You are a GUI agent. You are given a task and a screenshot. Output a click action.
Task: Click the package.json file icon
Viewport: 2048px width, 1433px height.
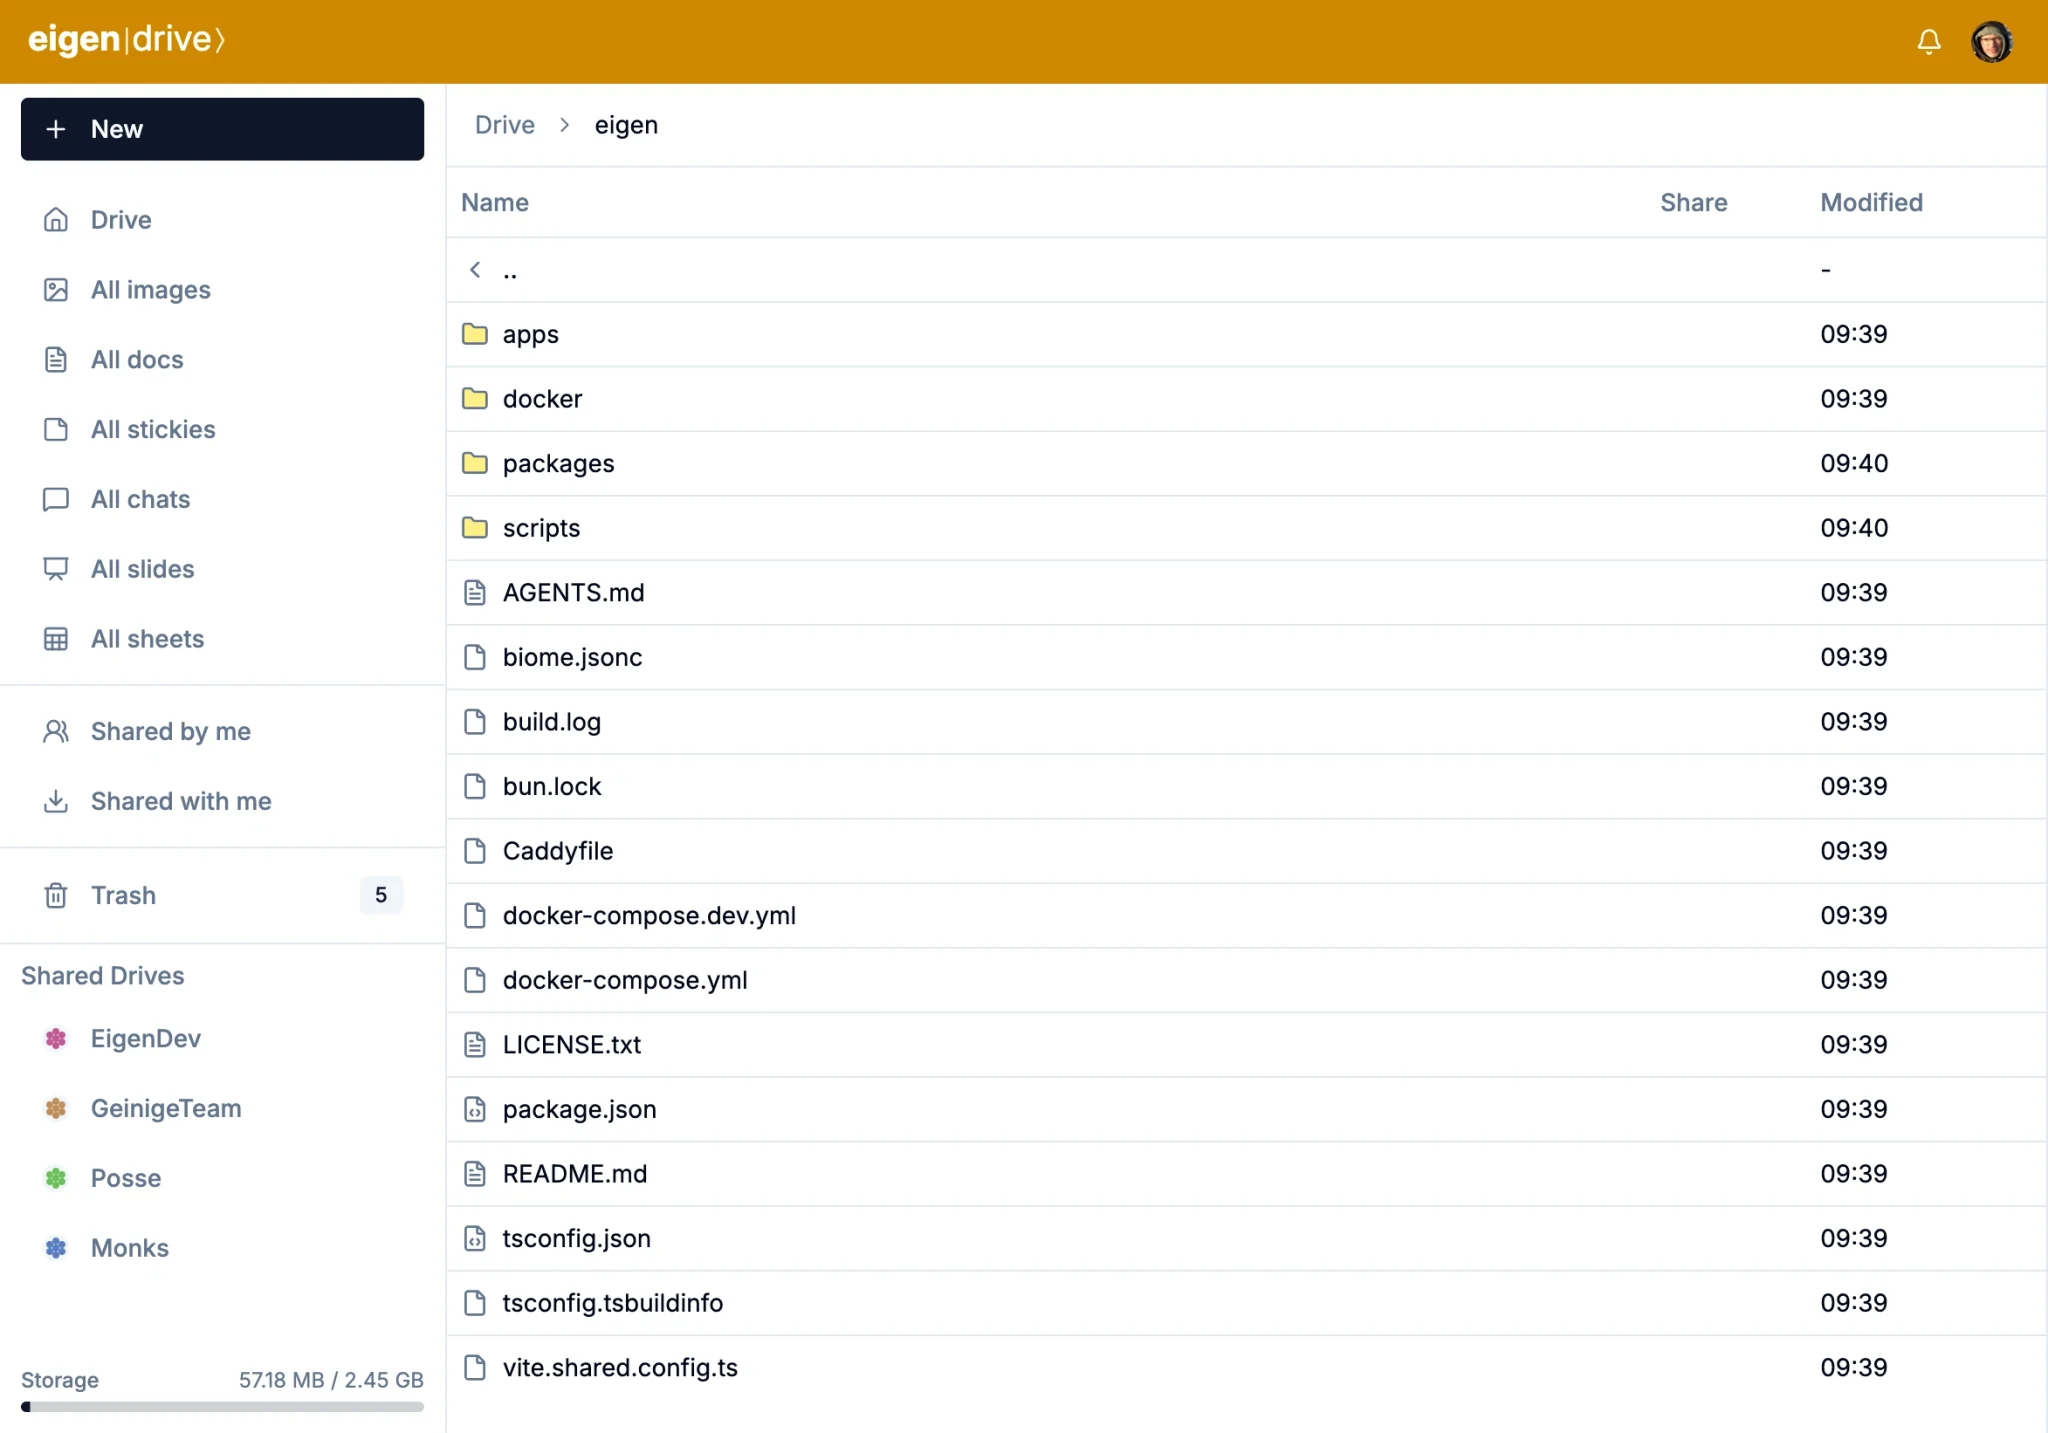coord(475,1109)
